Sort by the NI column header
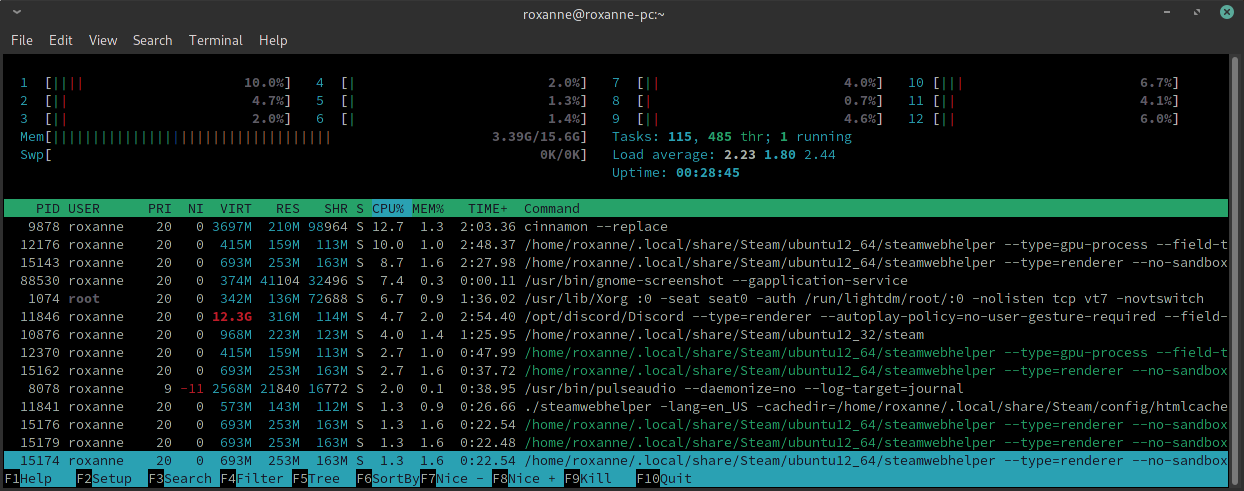The image size is (1244, 491). (196, 209)
